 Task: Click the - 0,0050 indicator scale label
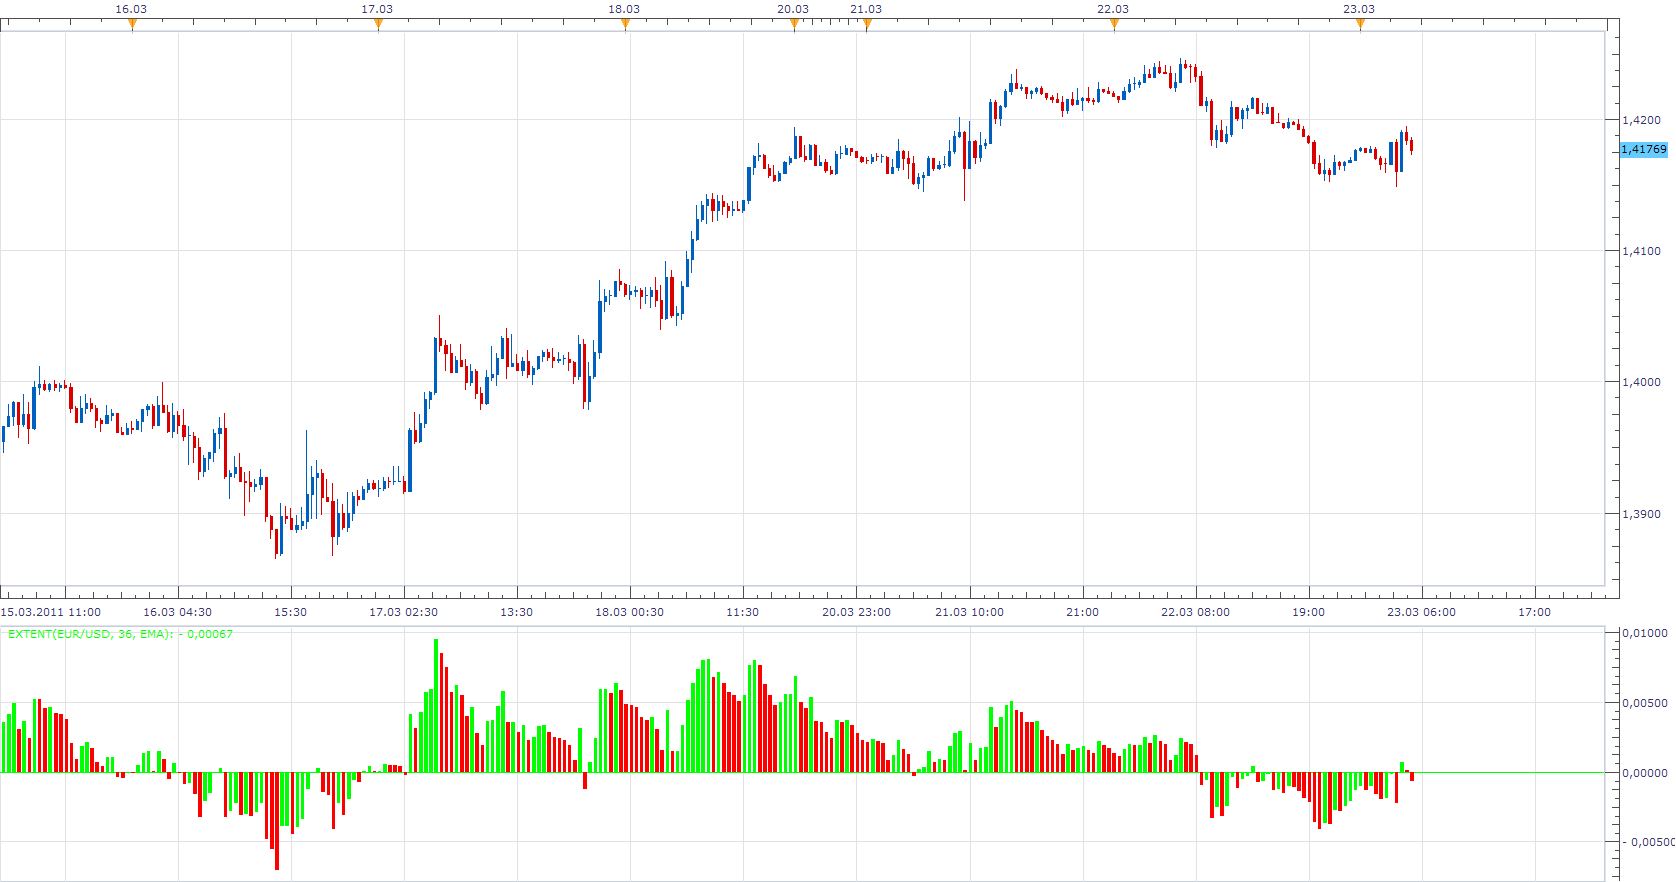point(1648,842)
